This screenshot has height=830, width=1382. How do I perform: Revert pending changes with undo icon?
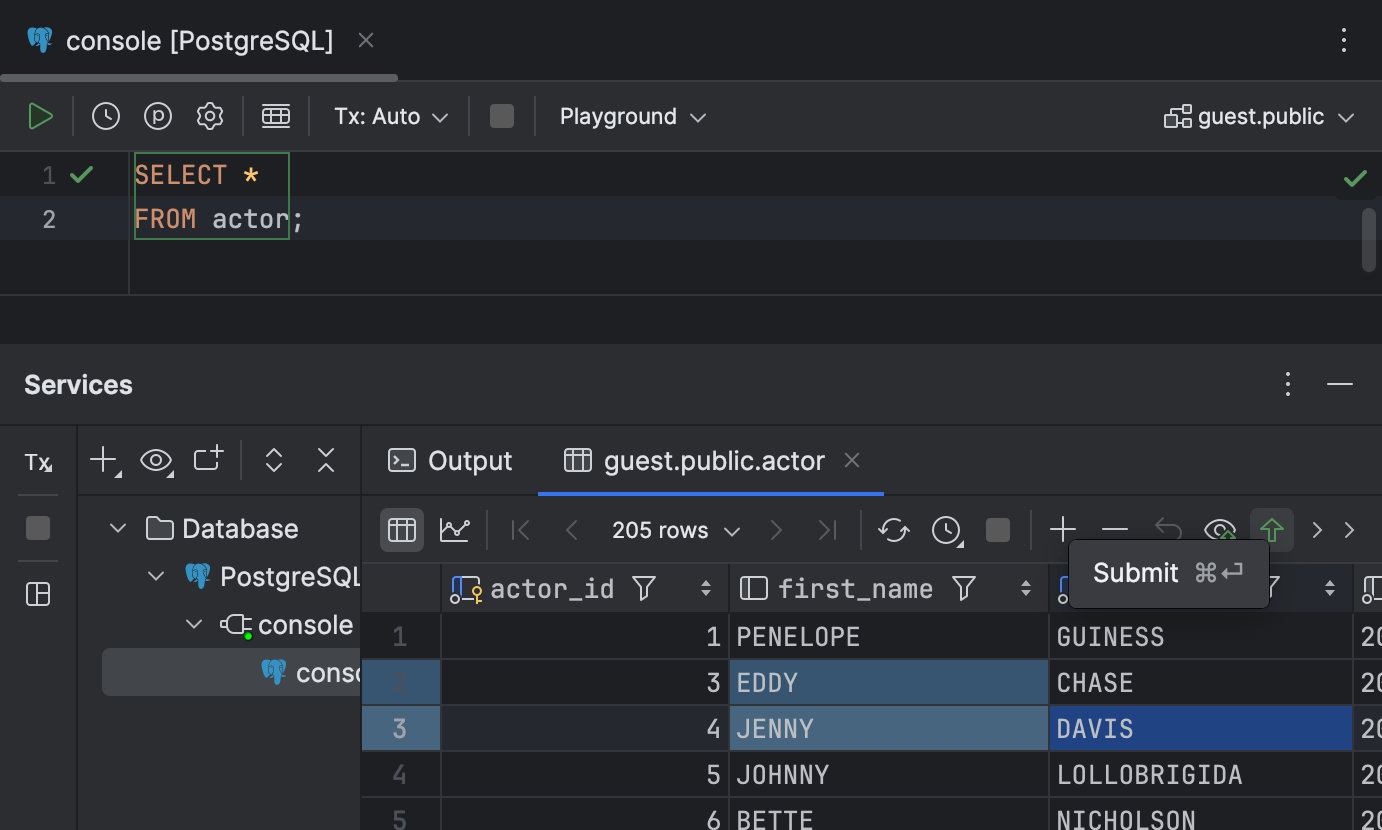[1167, 529]
